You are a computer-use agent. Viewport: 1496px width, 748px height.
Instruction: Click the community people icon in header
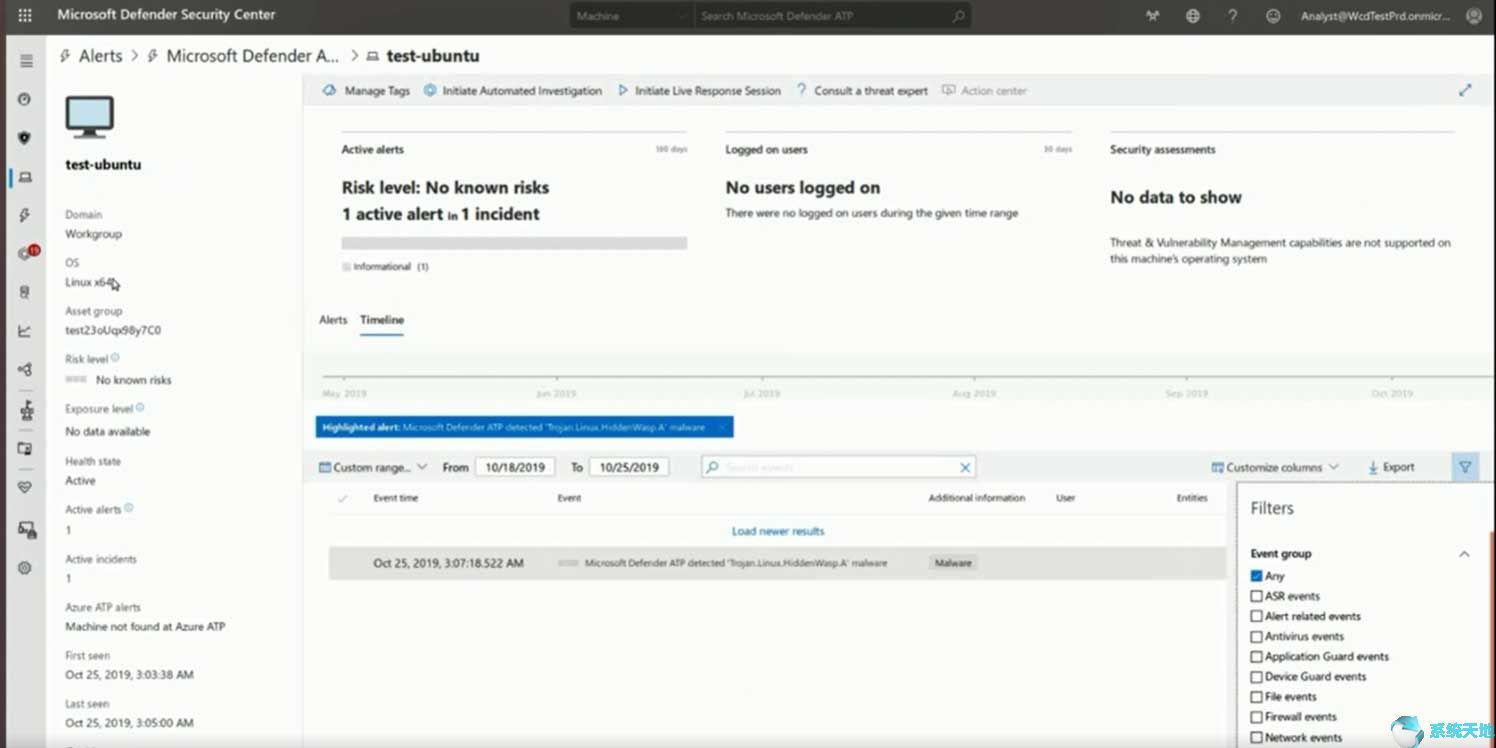pyautogui.click(x=1152, y=16)
